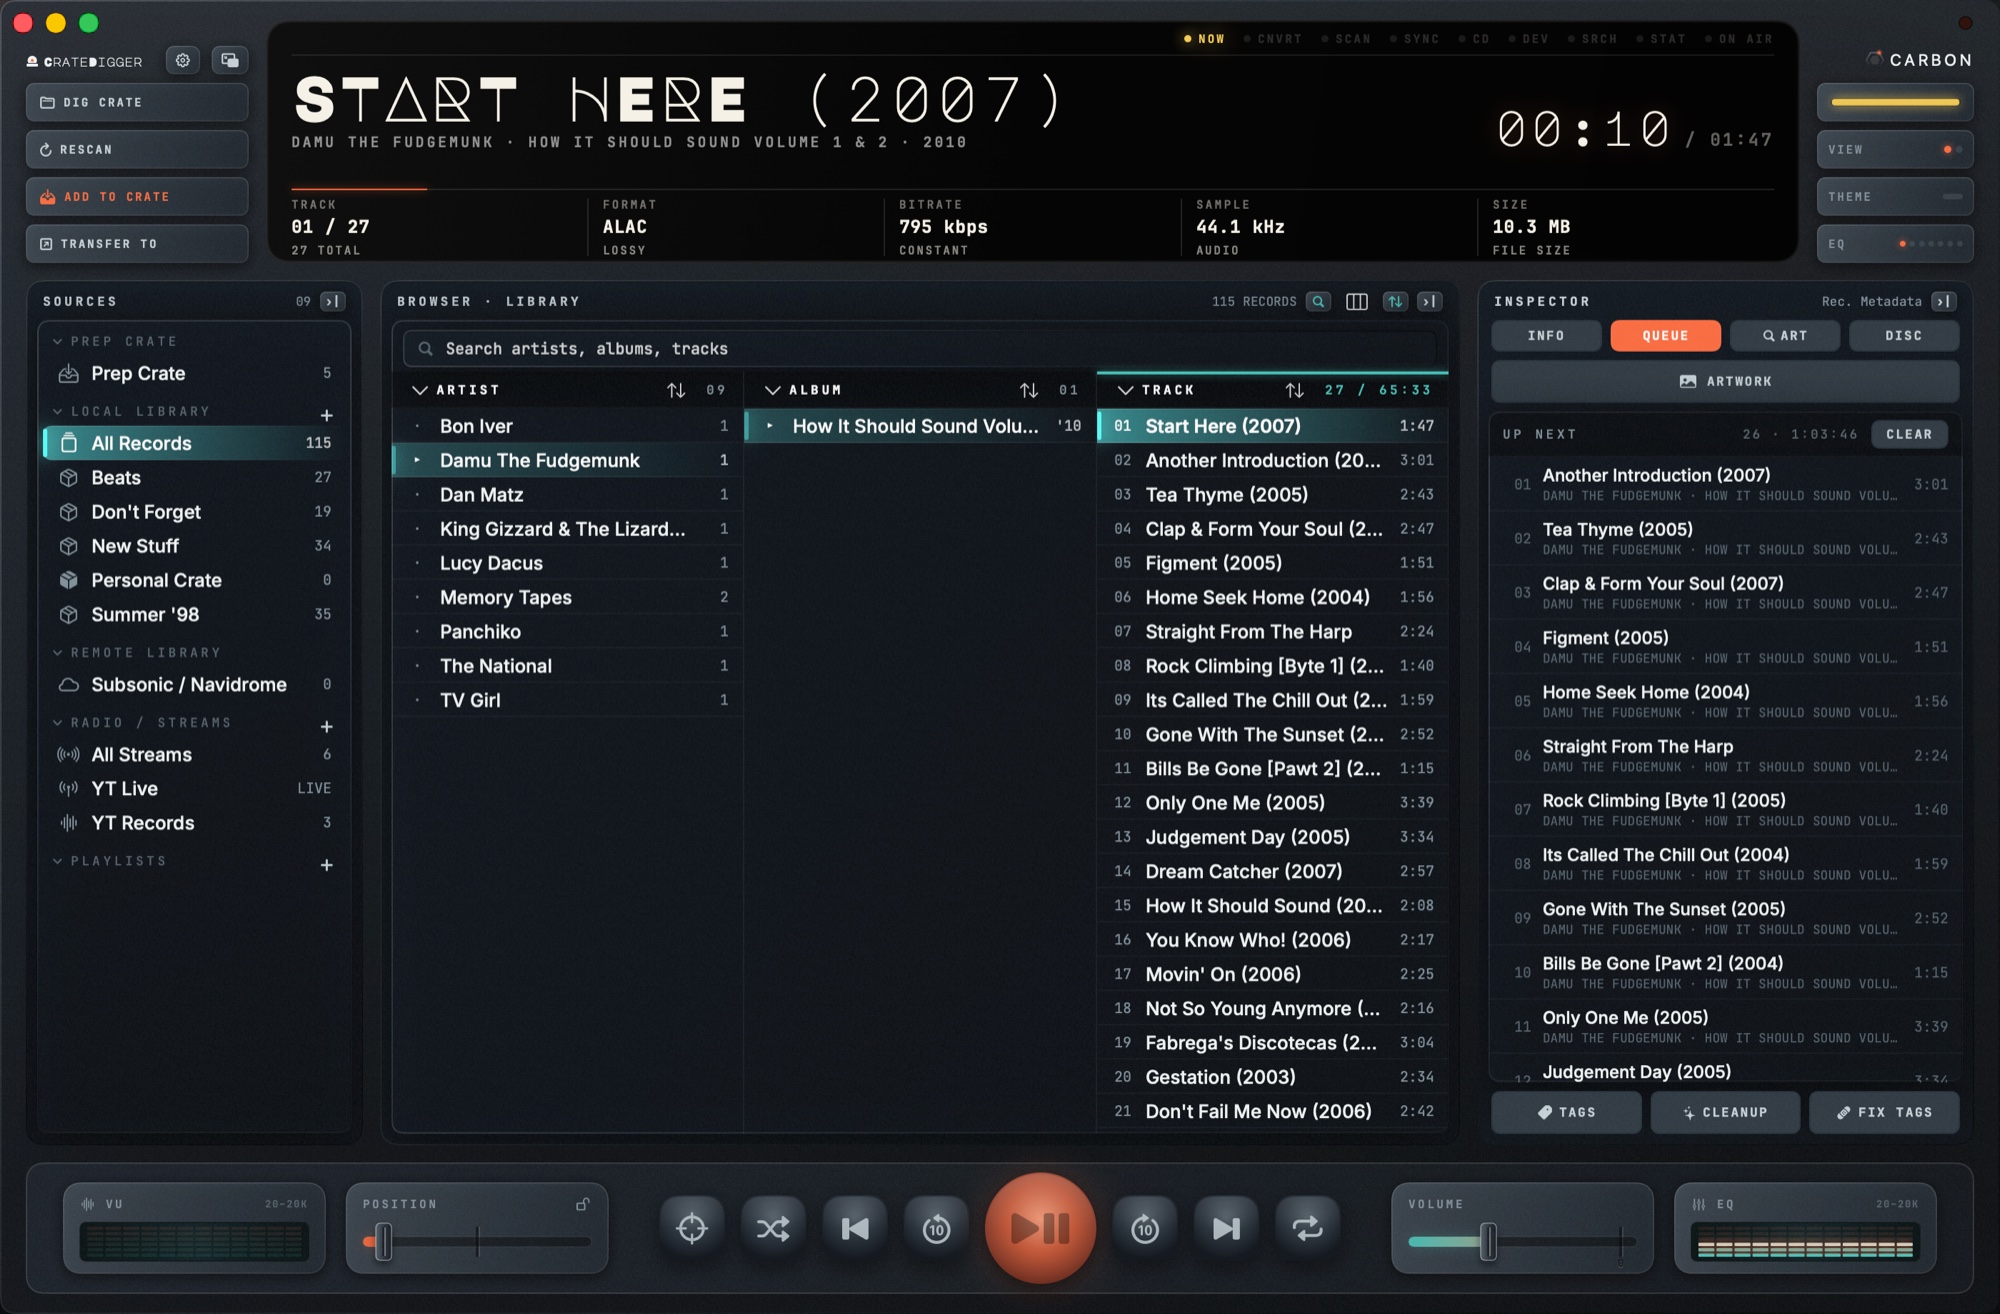Collapse the Prep Crate section
Viewport: 2000px width, 1314px height.
pos(58,342)
